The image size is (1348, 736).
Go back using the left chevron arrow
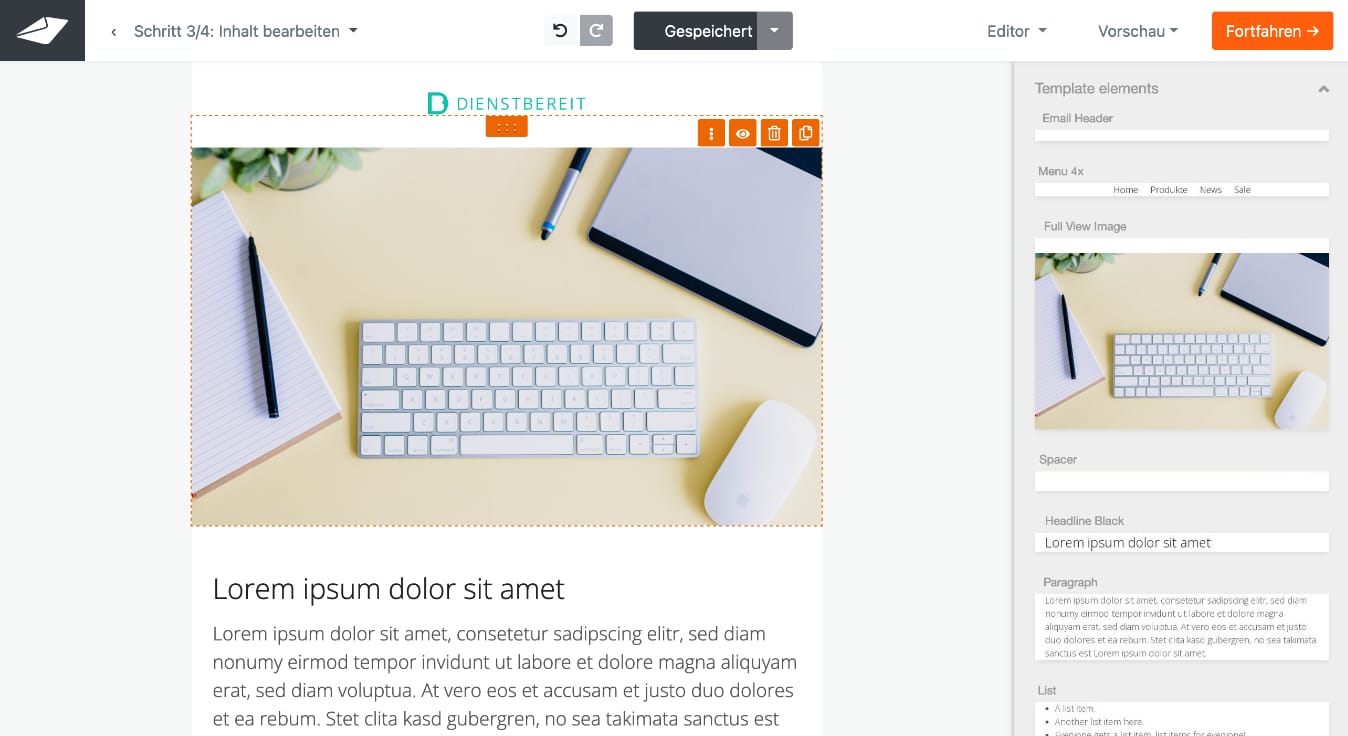pyautogui.click(x=113, y=32)
